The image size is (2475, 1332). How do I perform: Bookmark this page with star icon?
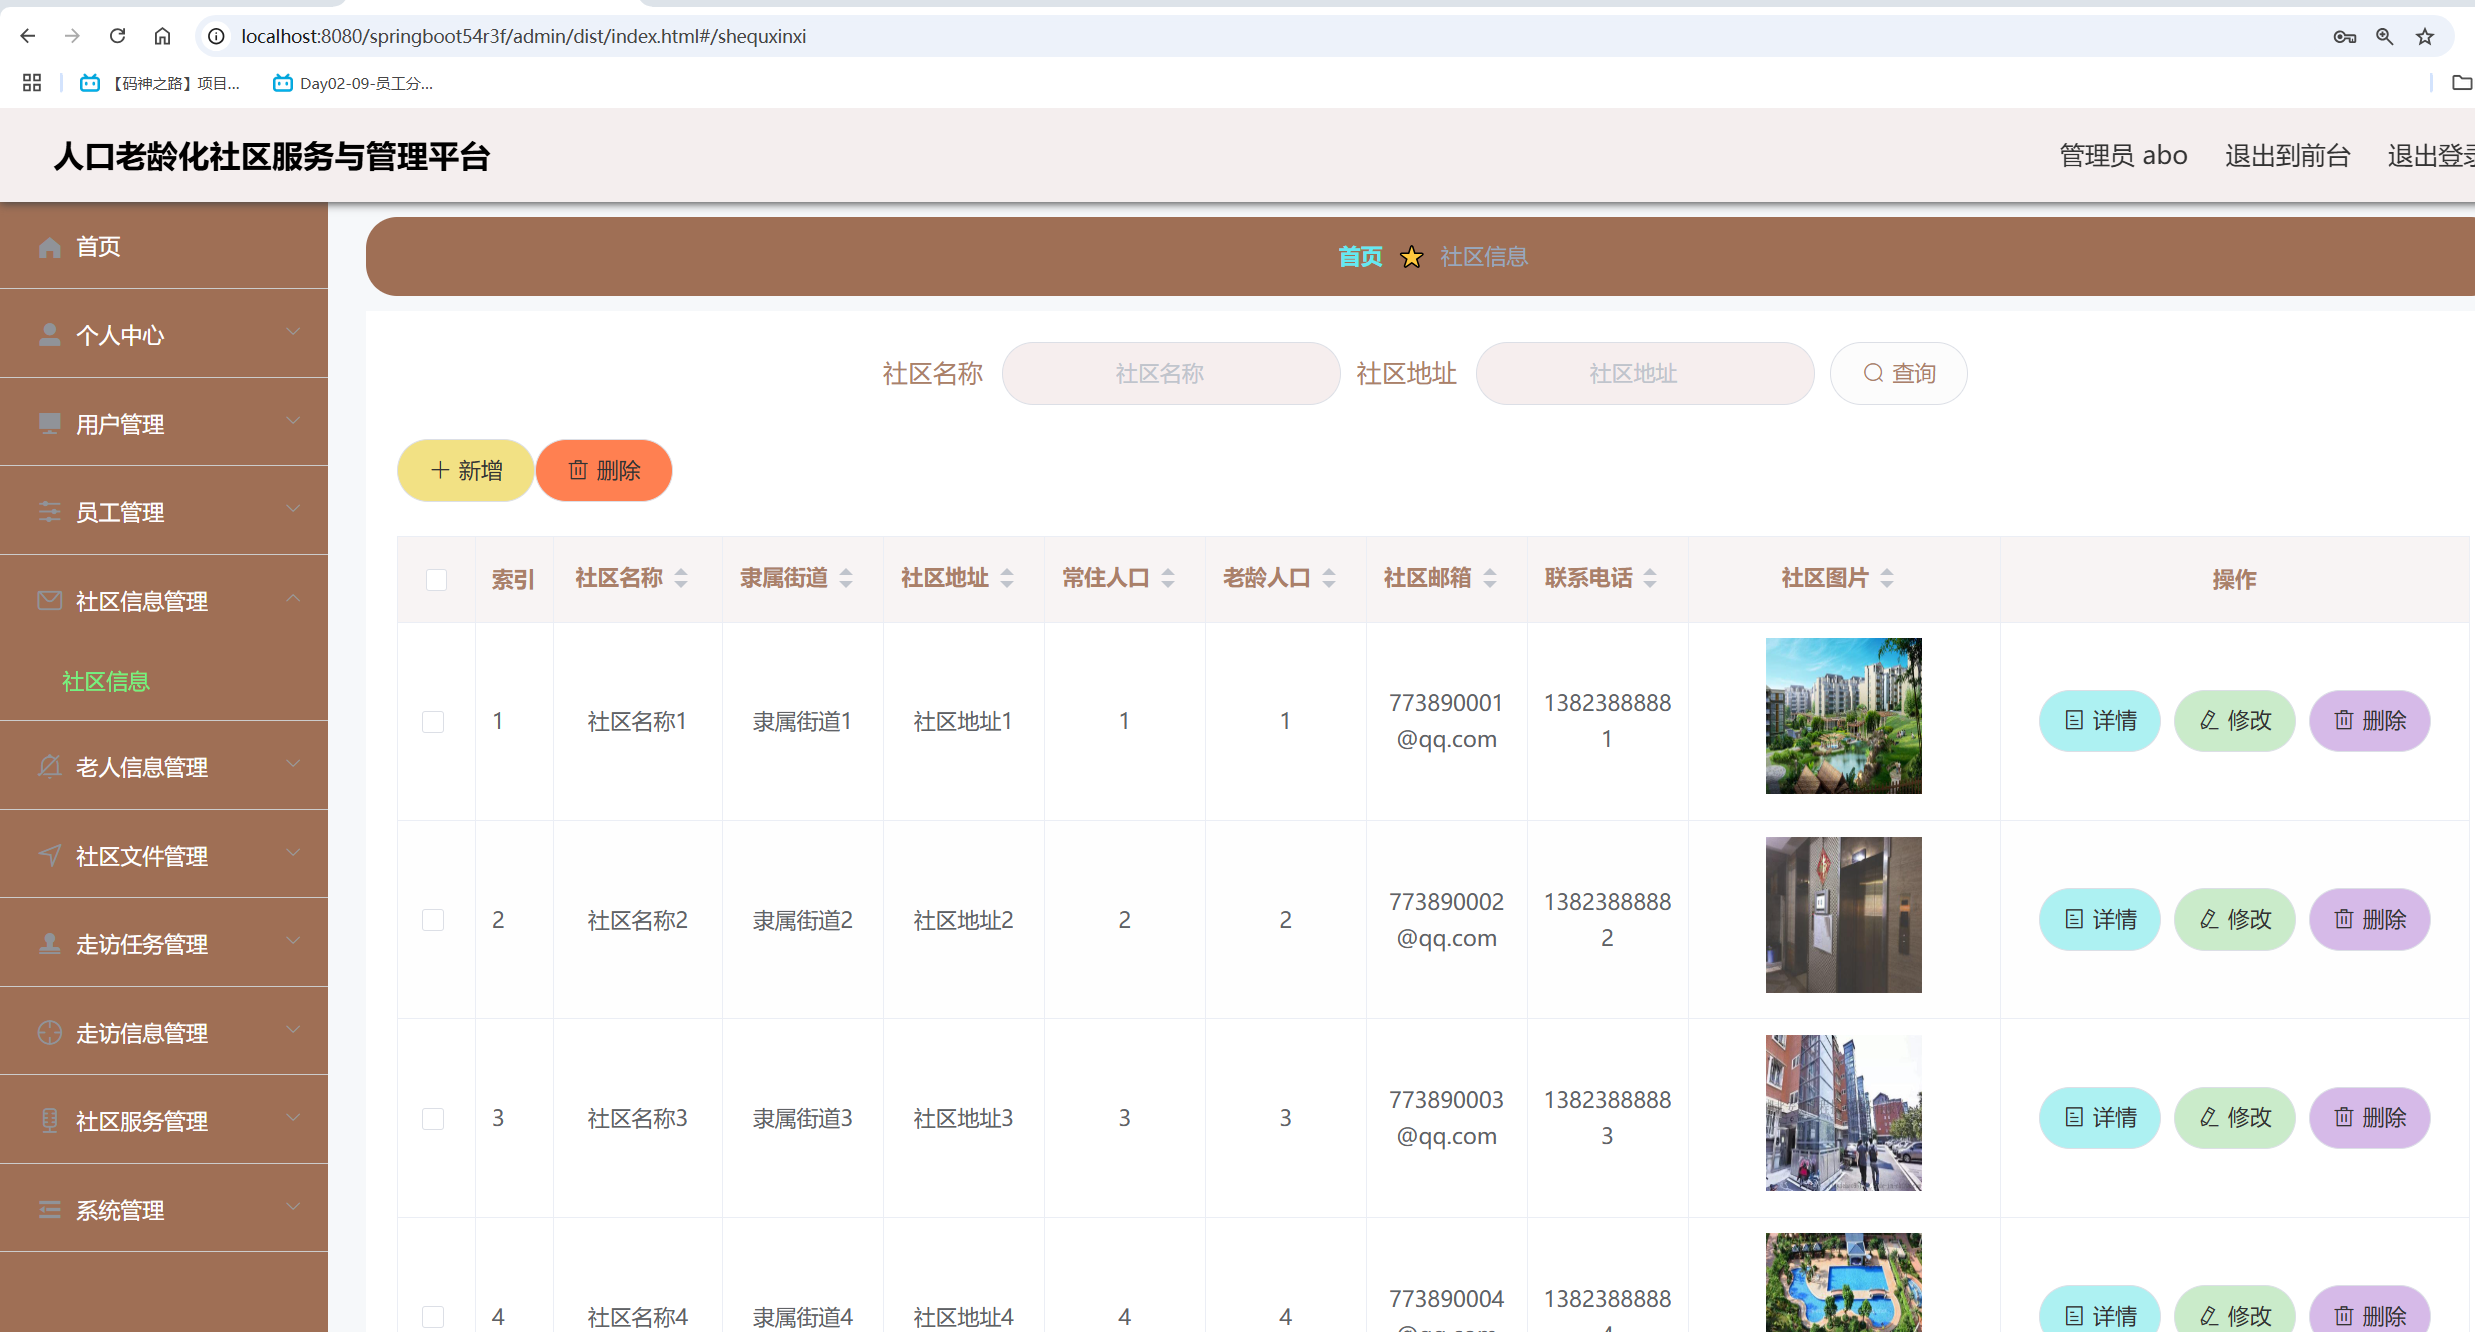(x=2425, y=37)
